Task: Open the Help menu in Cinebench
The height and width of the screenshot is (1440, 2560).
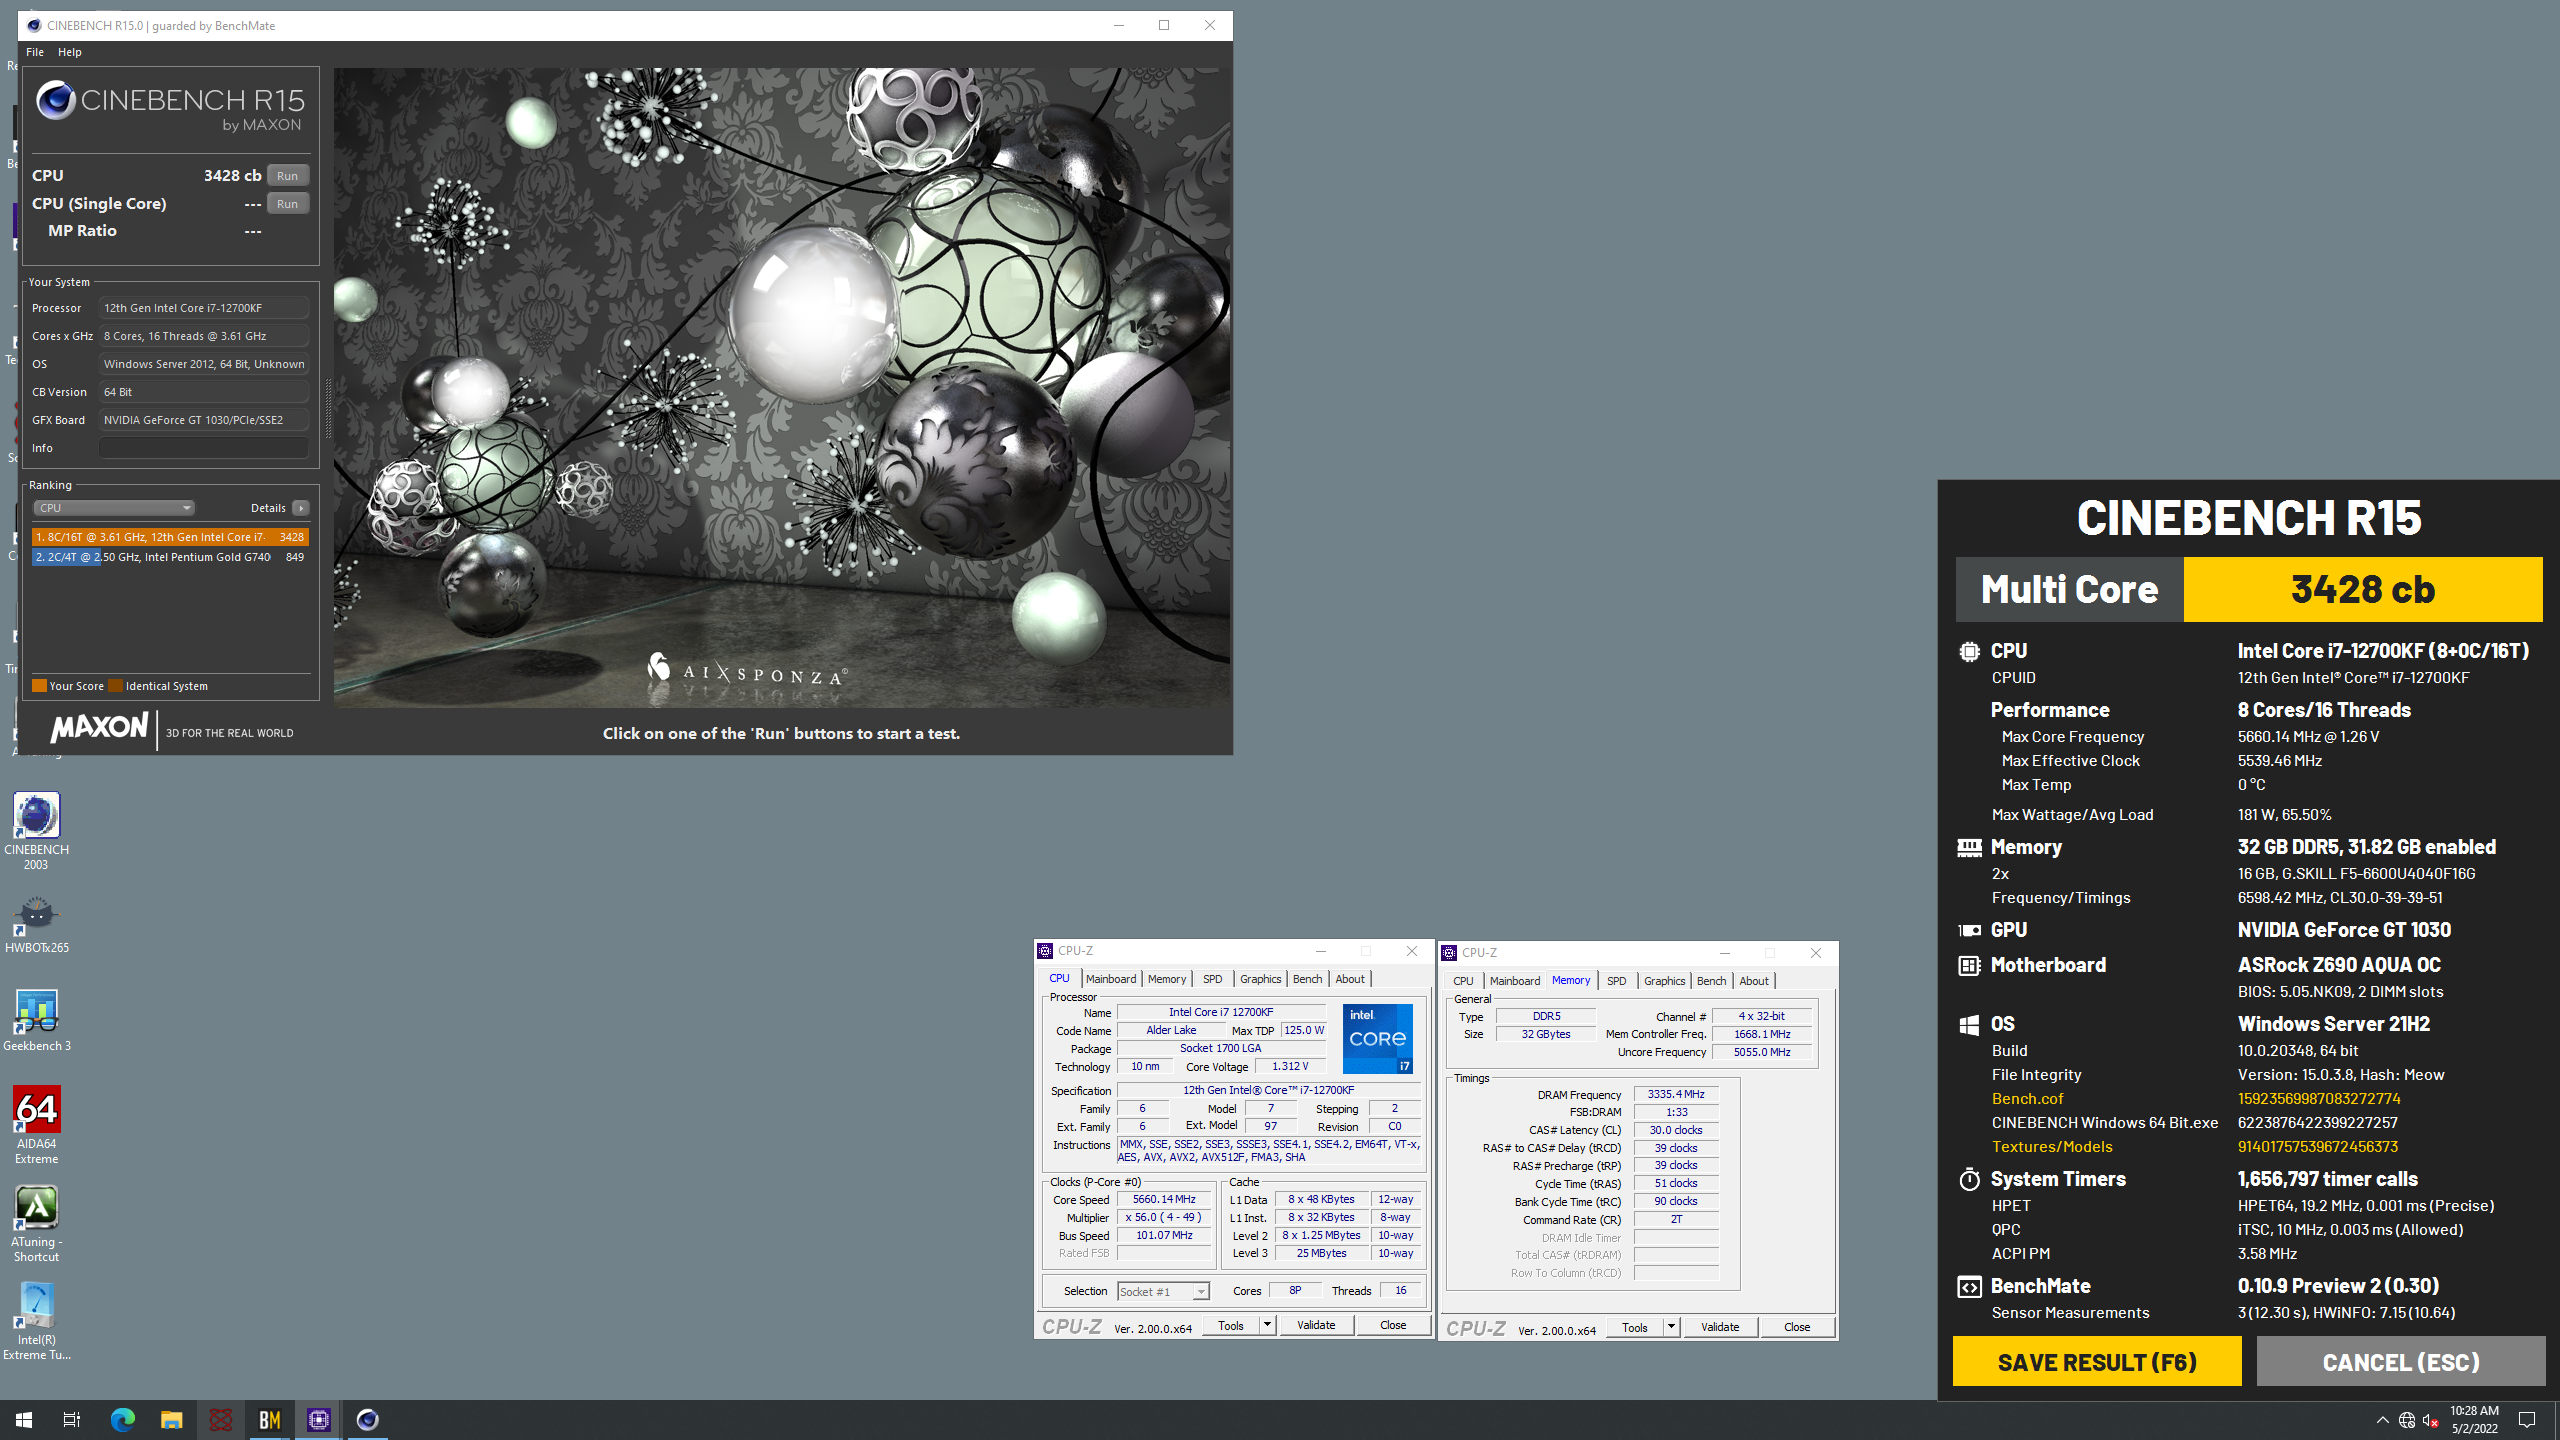Action: [70, 52]
